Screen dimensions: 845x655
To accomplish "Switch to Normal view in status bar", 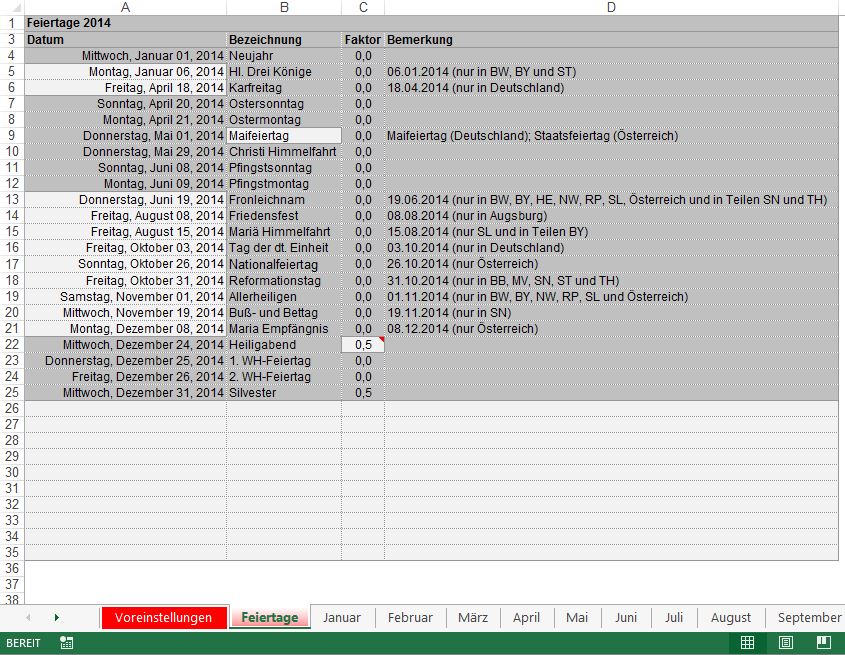I will click(747, 643).
